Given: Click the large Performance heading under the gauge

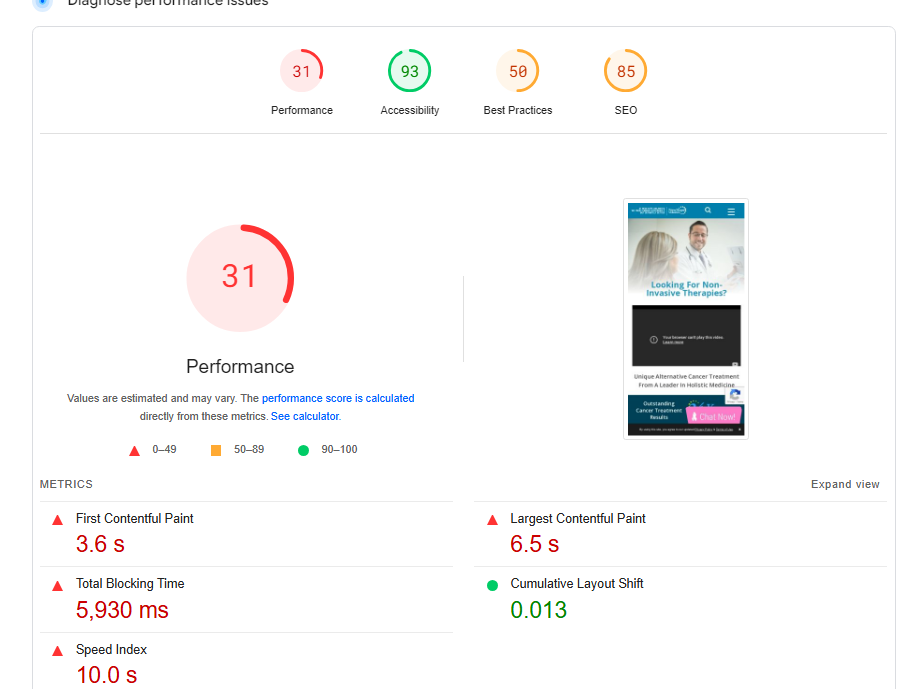Looking at the screenshot, I should pos(240,367).
